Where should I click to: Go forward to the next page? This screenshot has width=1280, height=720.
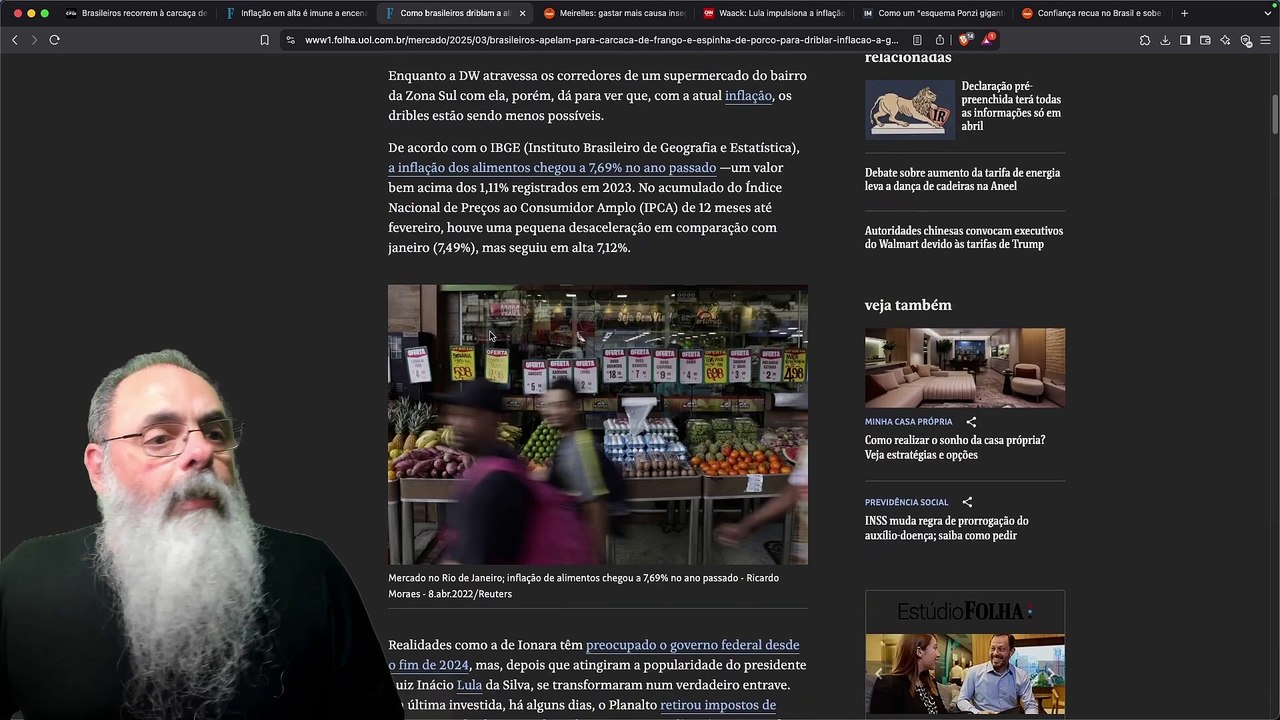pyautogui.click(x=34, y=40)
